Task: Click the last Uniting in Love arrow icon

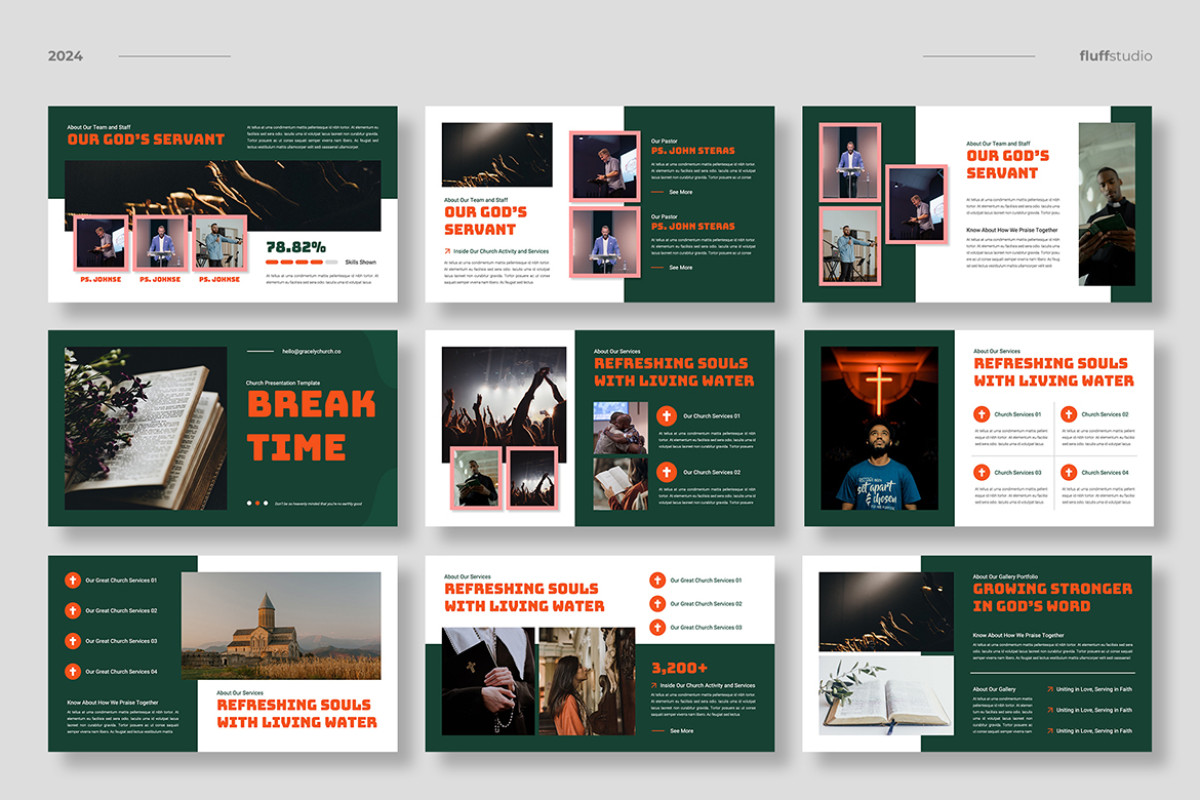Action: [1050, 731]
